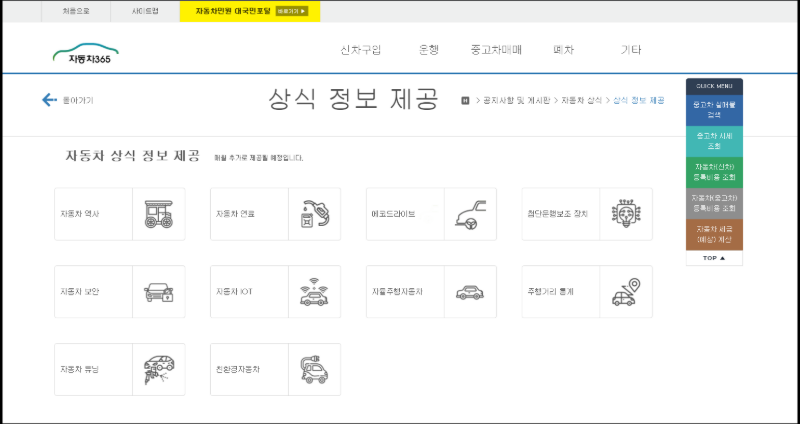The width and height of the screenshot is (800, 424).
Task: Open the 운행 menu
Action: click(x=429, y=50)
